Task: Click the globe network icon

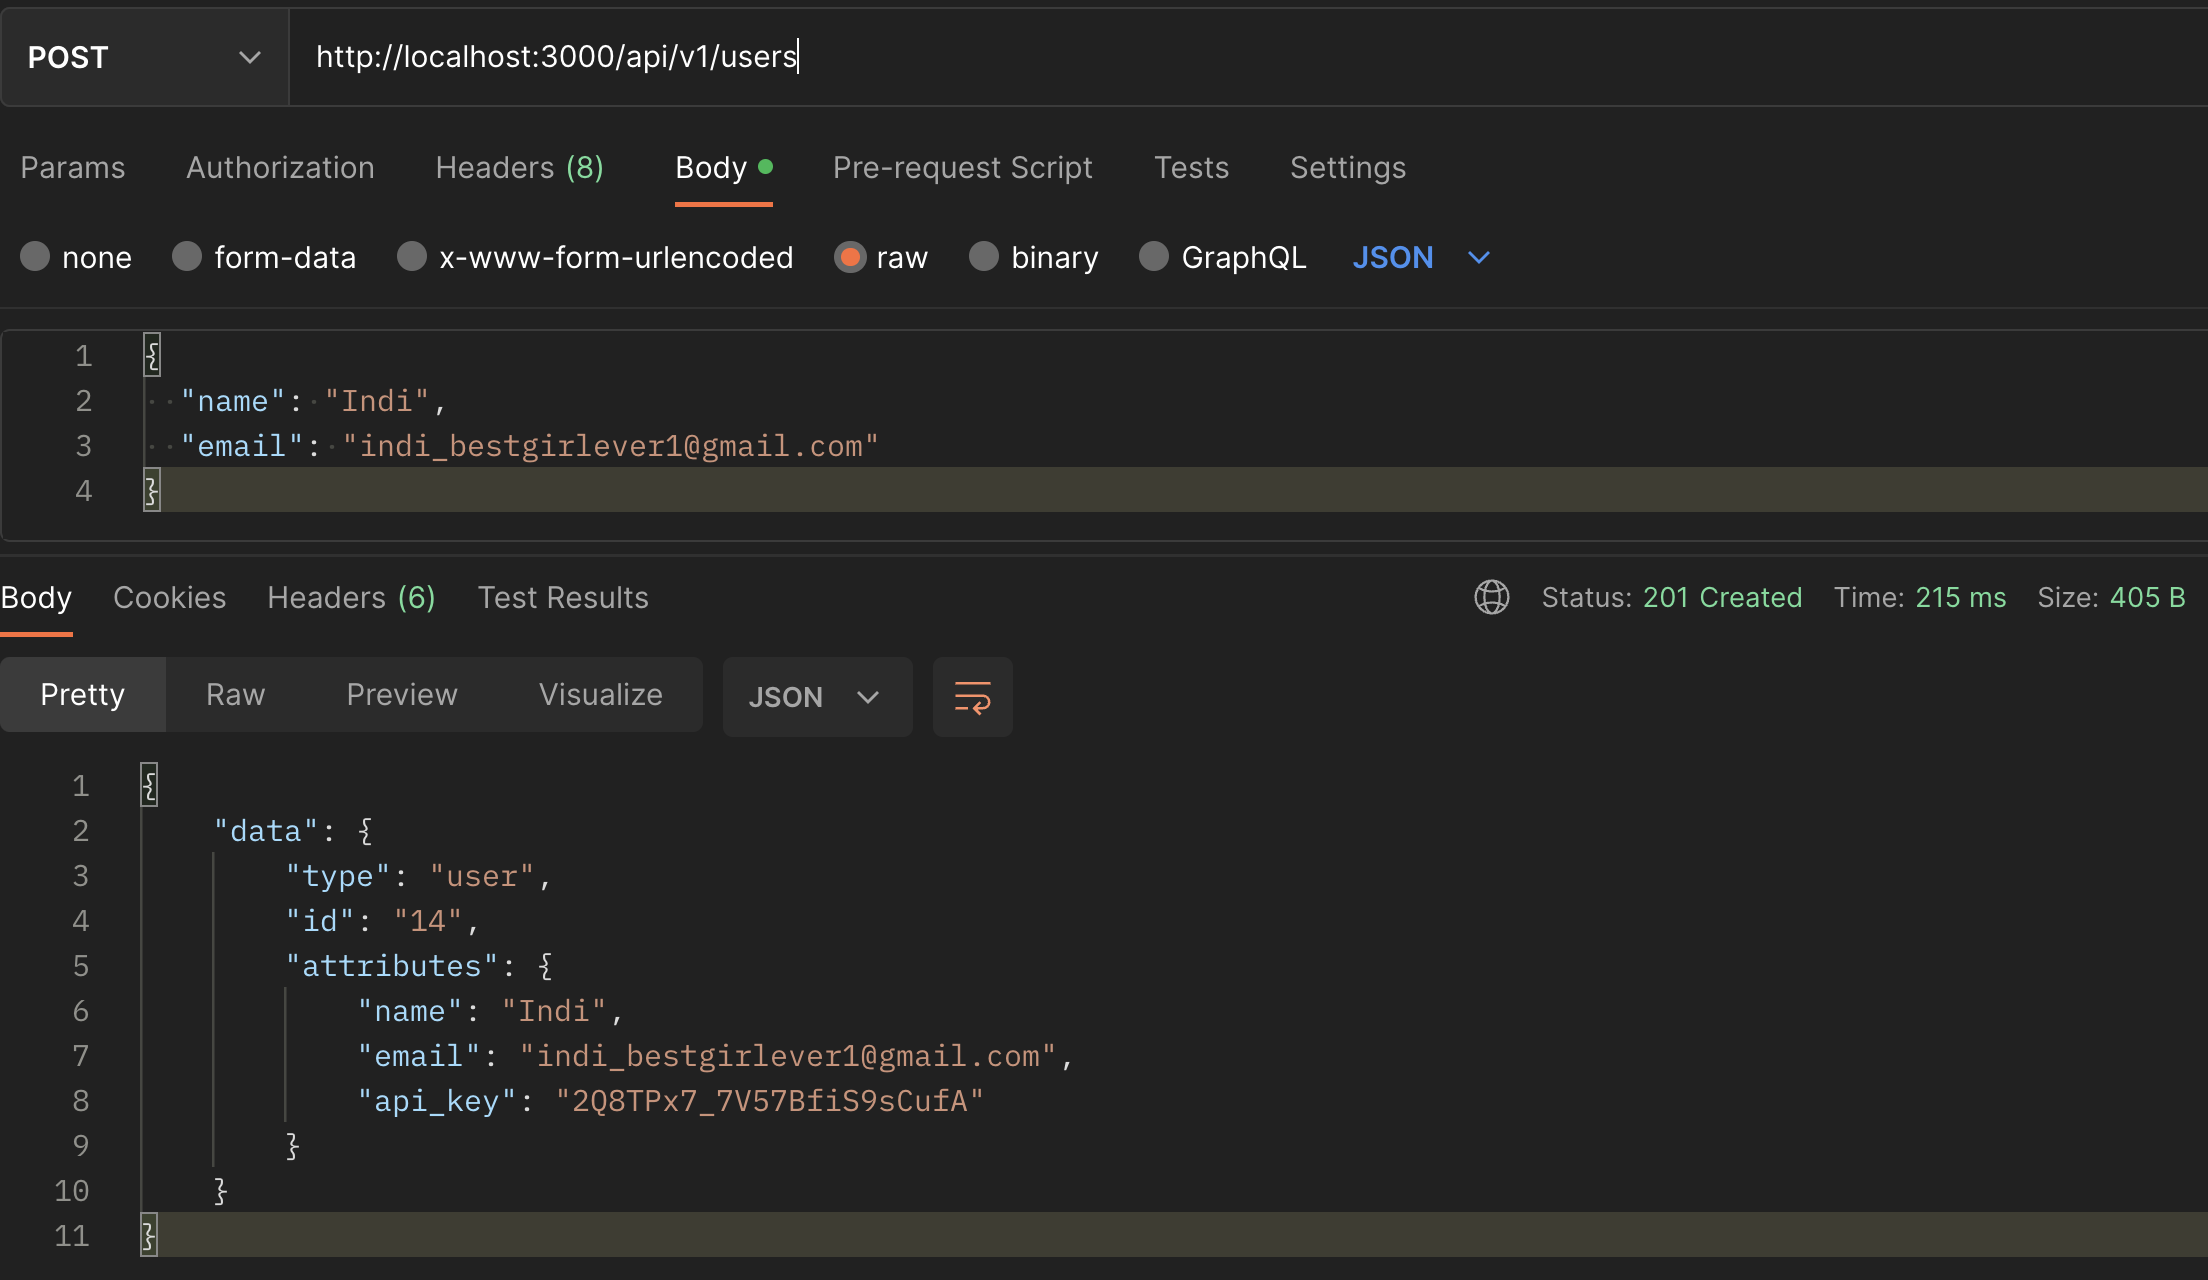Action: [1491, 597]
